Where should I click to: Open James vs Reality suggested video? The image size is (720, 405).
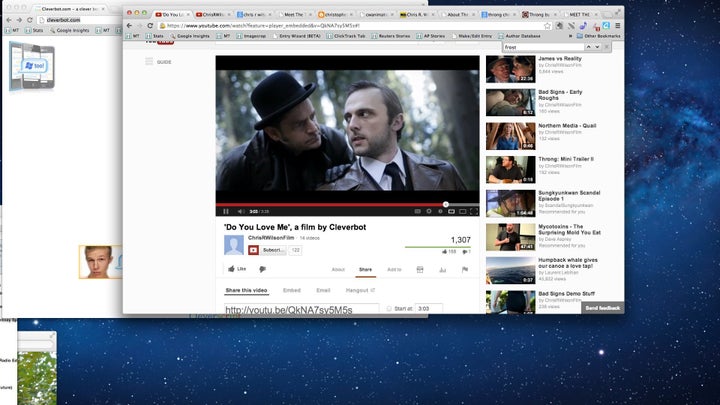(559, 59)
